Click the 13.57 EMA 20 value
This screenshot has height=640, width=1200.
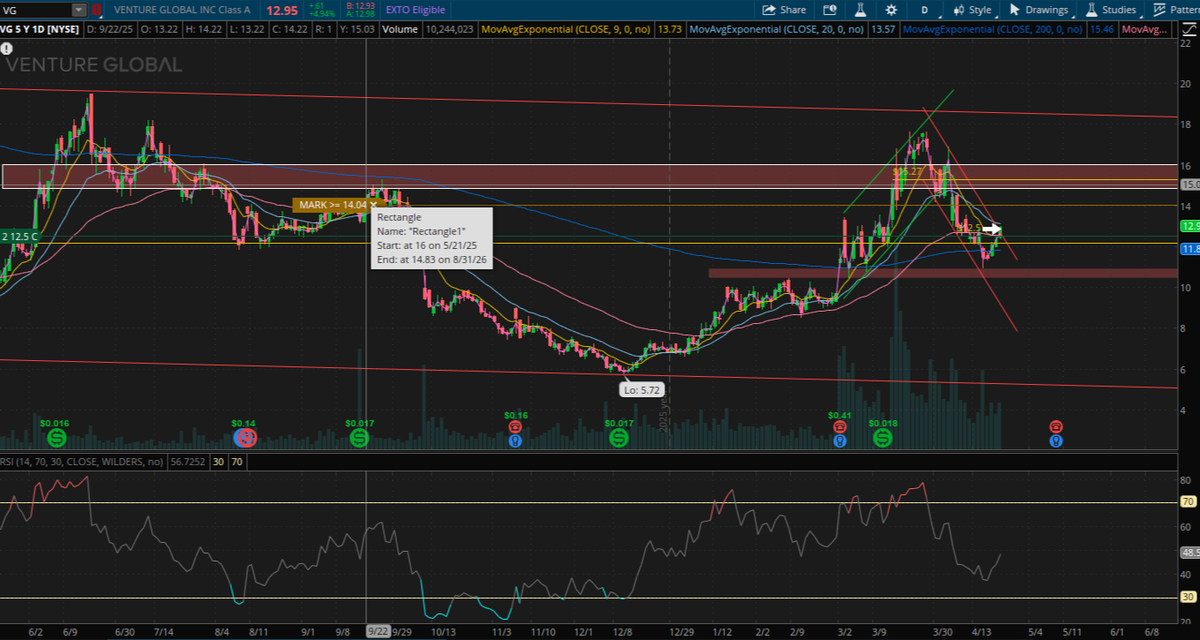(x=883, y=29)
